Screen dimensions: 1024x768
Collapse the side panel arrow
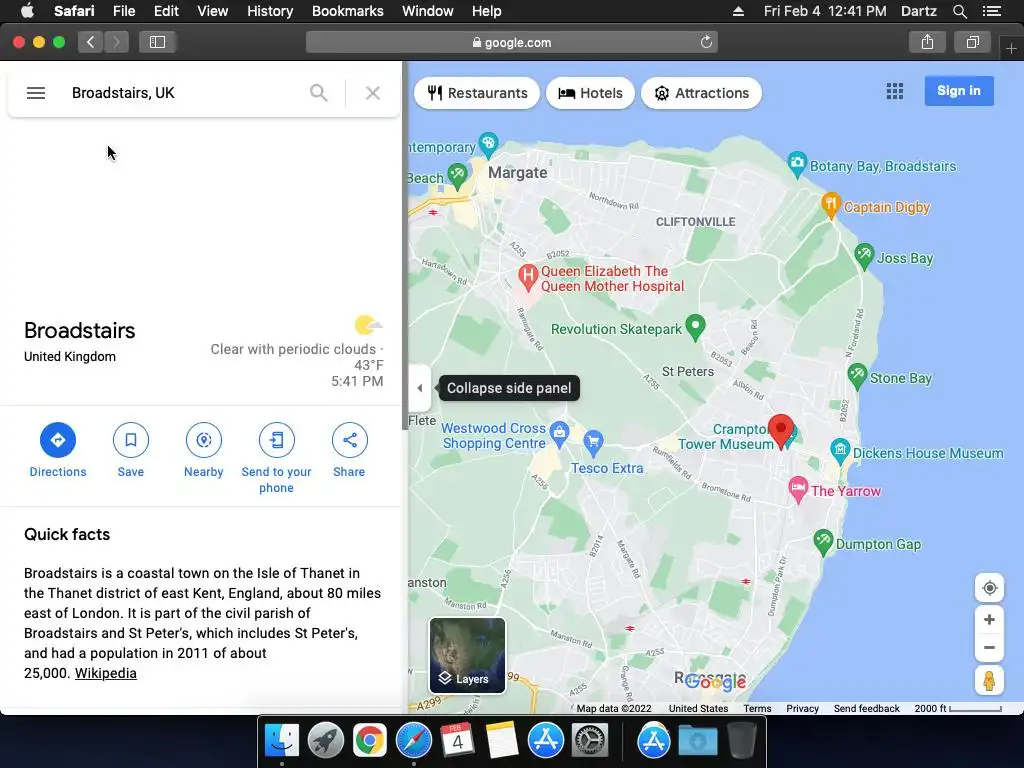tap(420, 388)
